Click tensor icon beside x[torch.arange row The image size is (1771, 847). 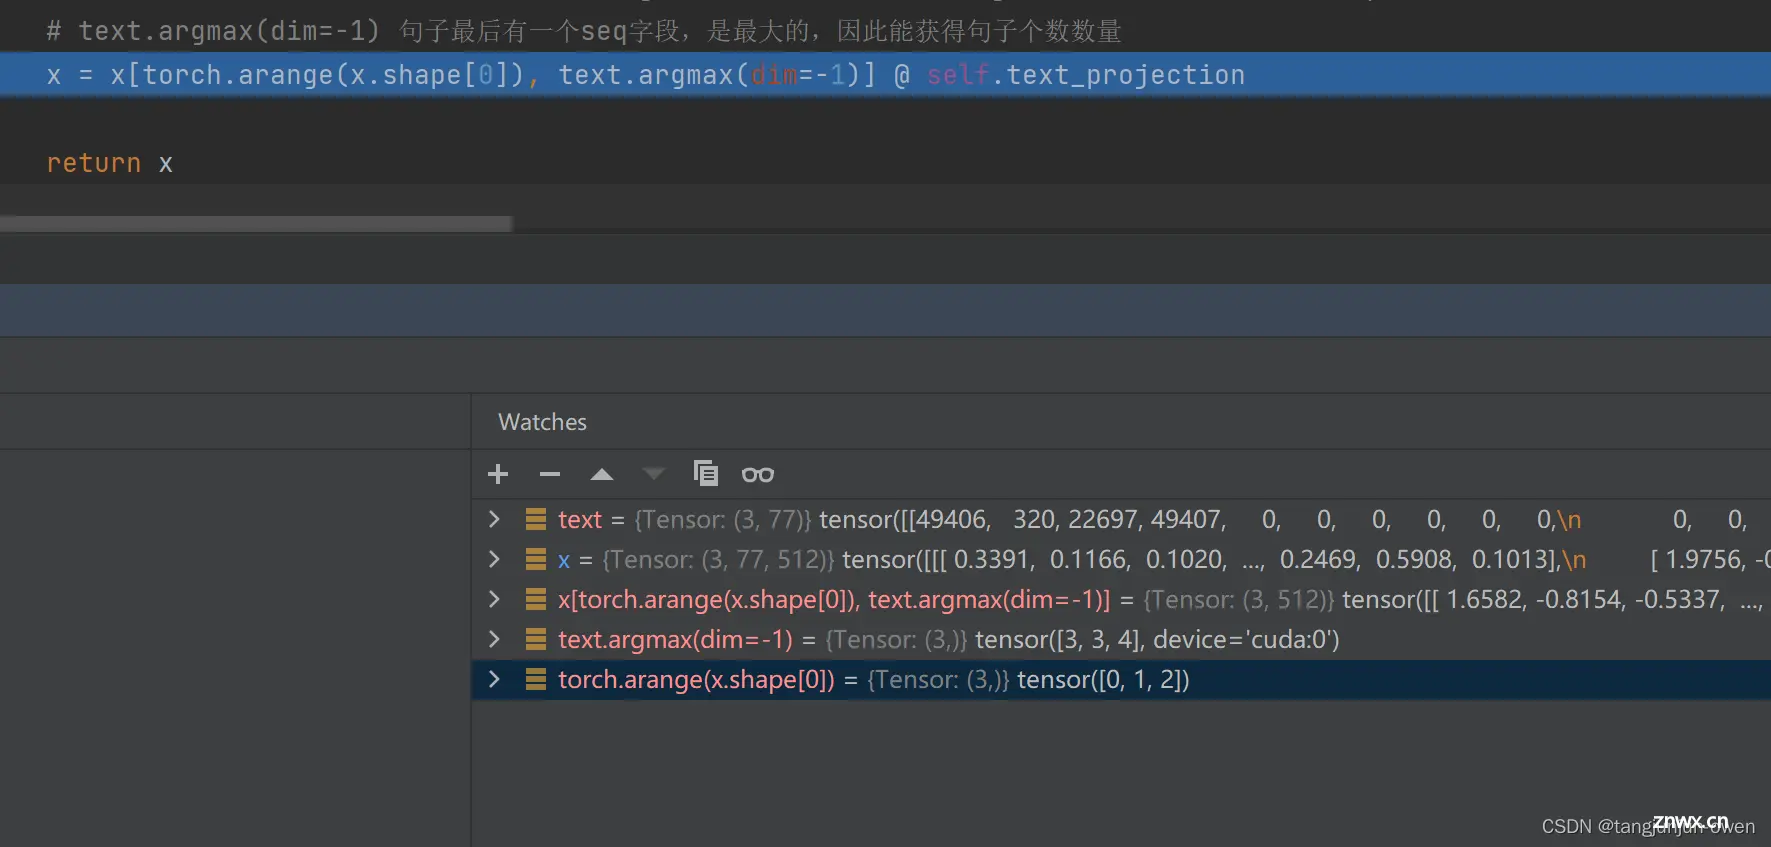click(x=536, y=599)
